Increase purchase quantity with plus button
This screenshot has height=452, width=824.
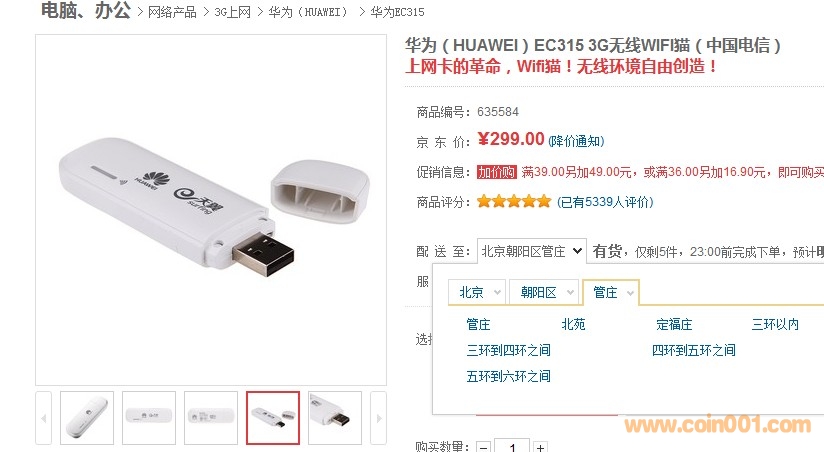coord(540,447)
